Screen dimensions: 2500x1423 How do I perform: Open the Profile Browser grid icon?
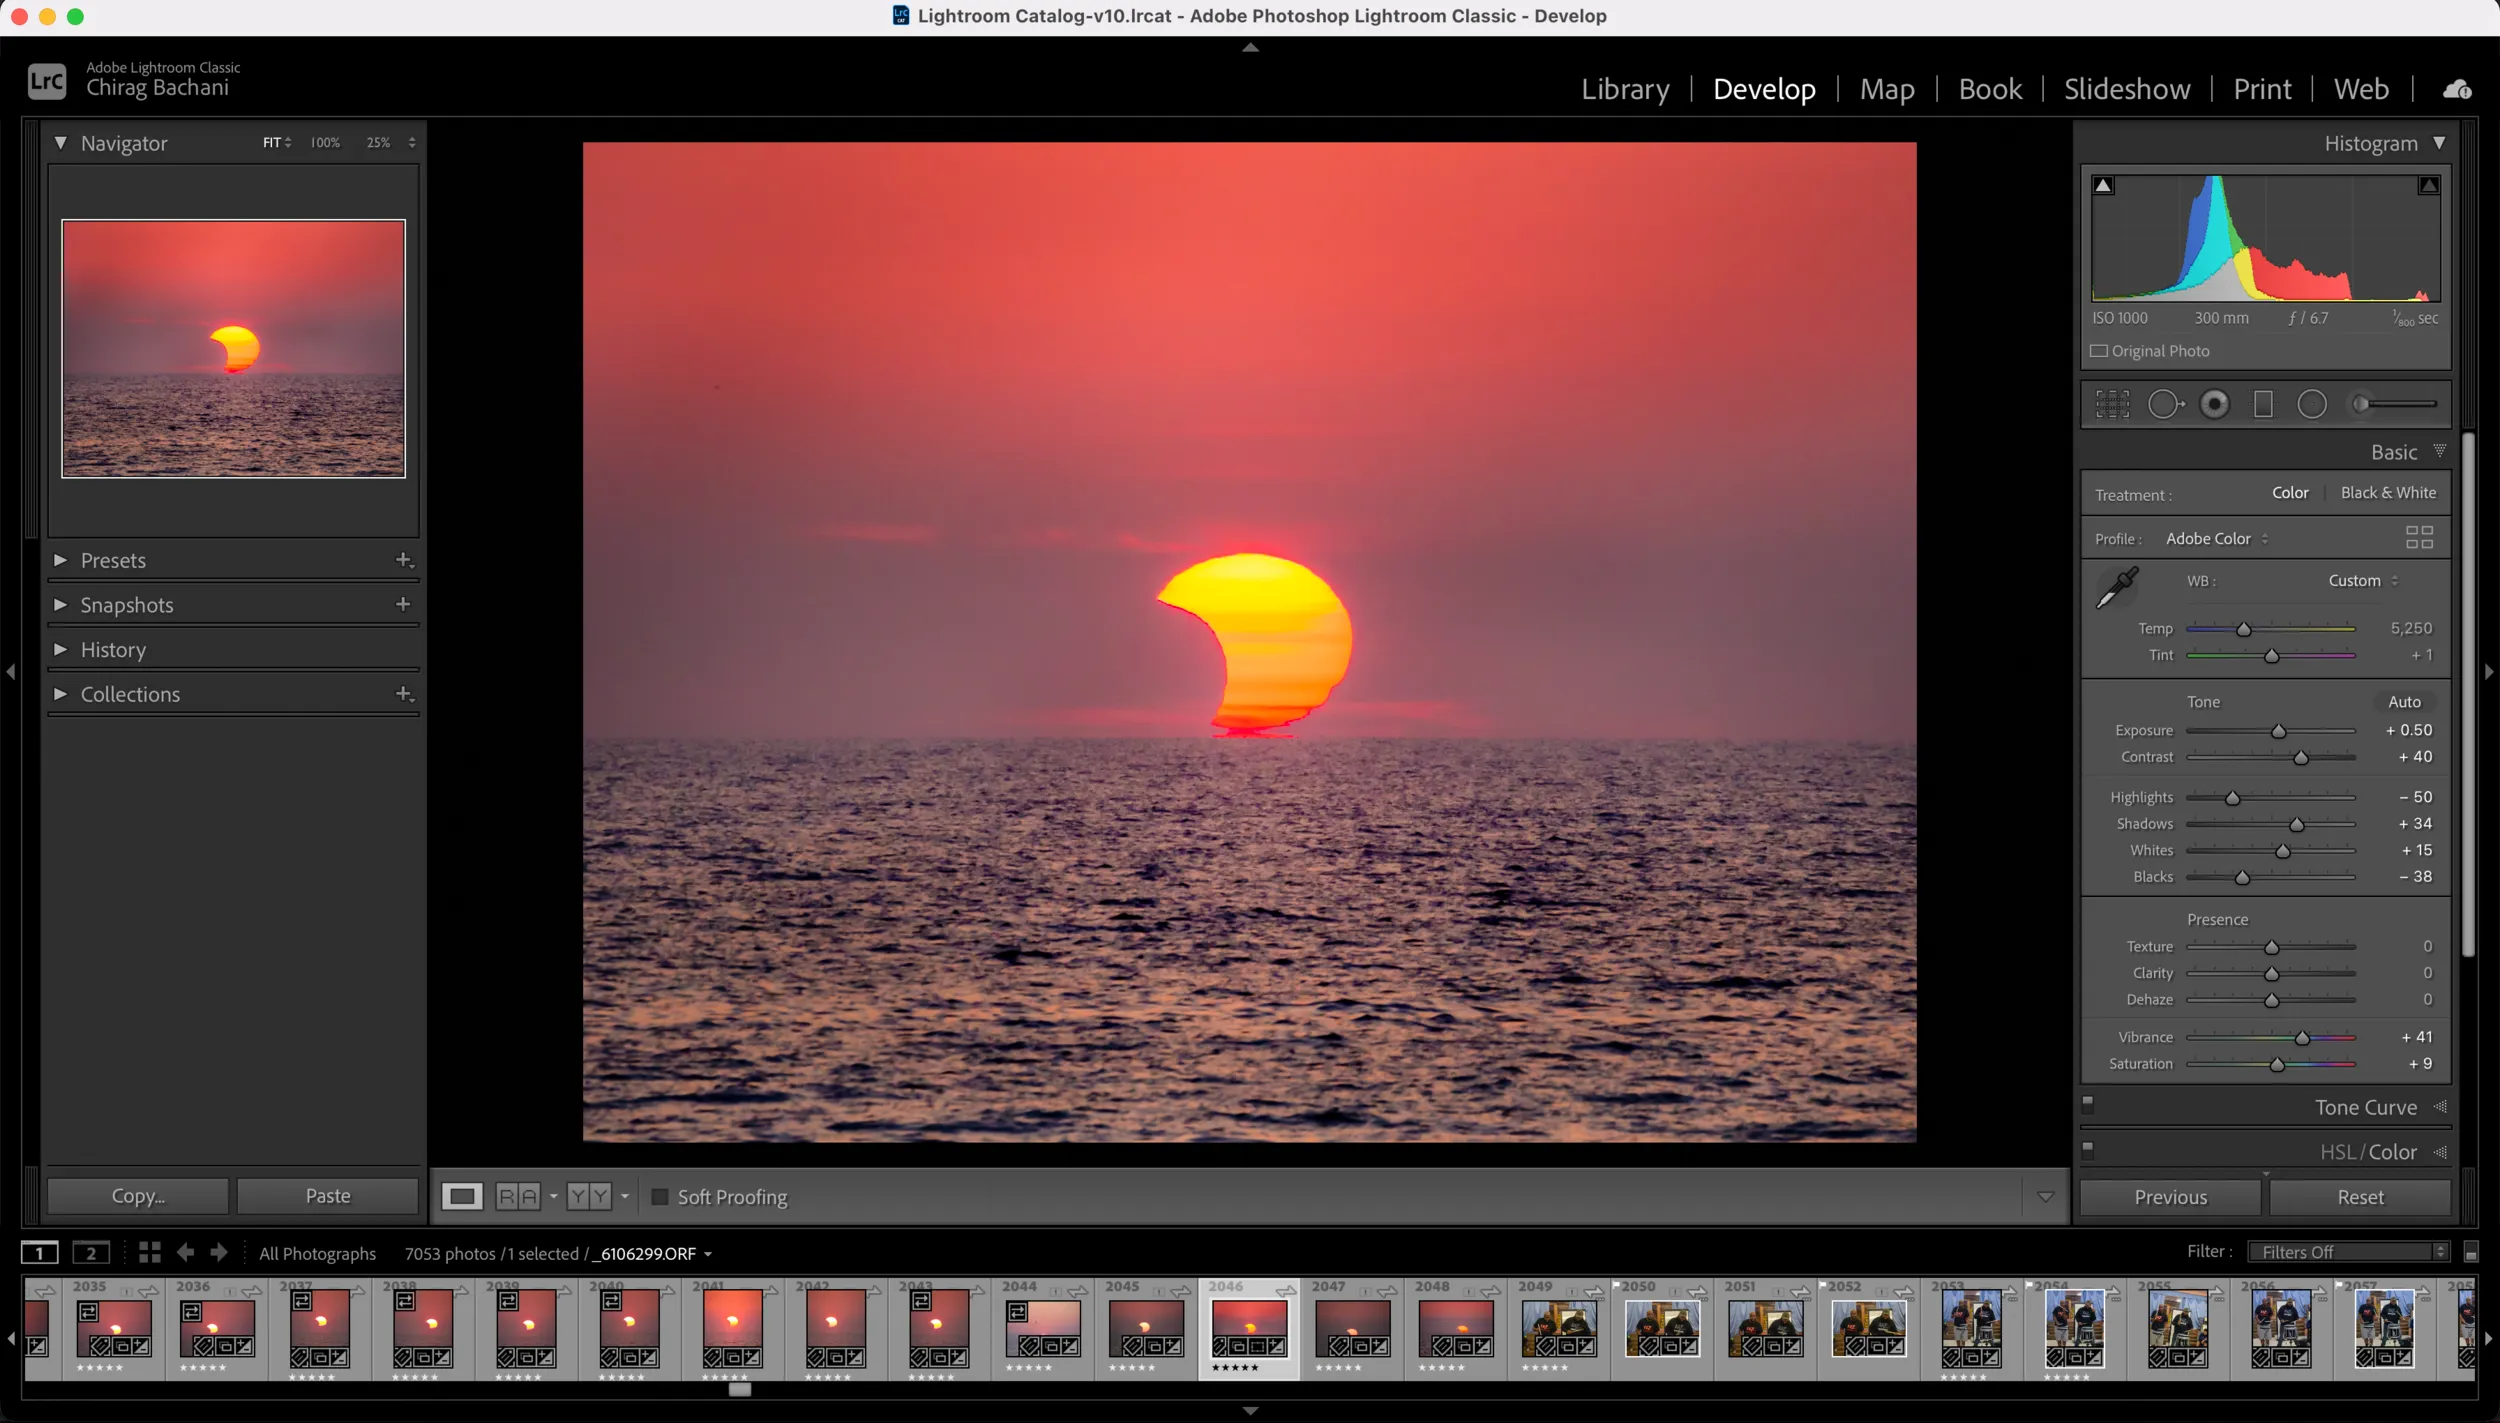pos(2418,537)
